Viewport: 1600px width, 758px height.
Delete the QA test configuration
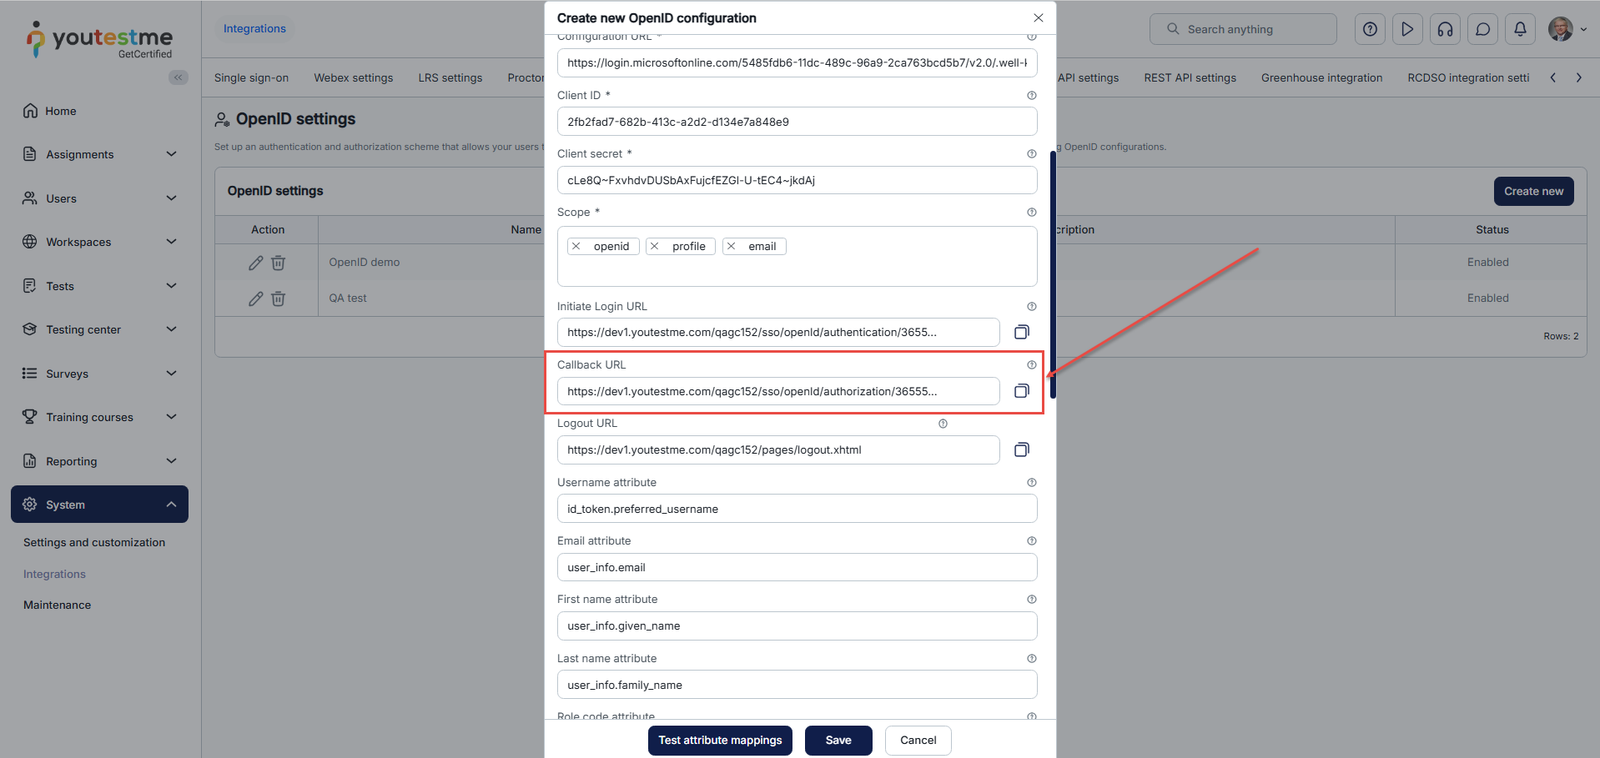point(278,298)
